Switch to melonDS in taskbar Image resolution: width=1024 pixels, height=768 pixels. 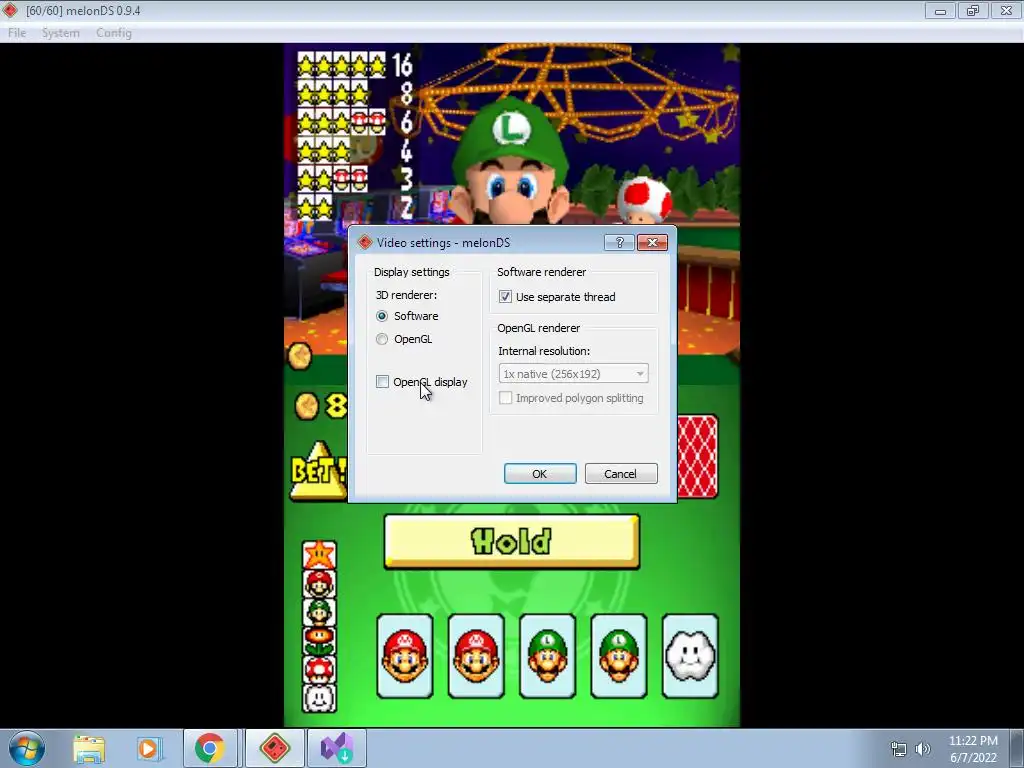pyautogui.click(x=275, y=748)
